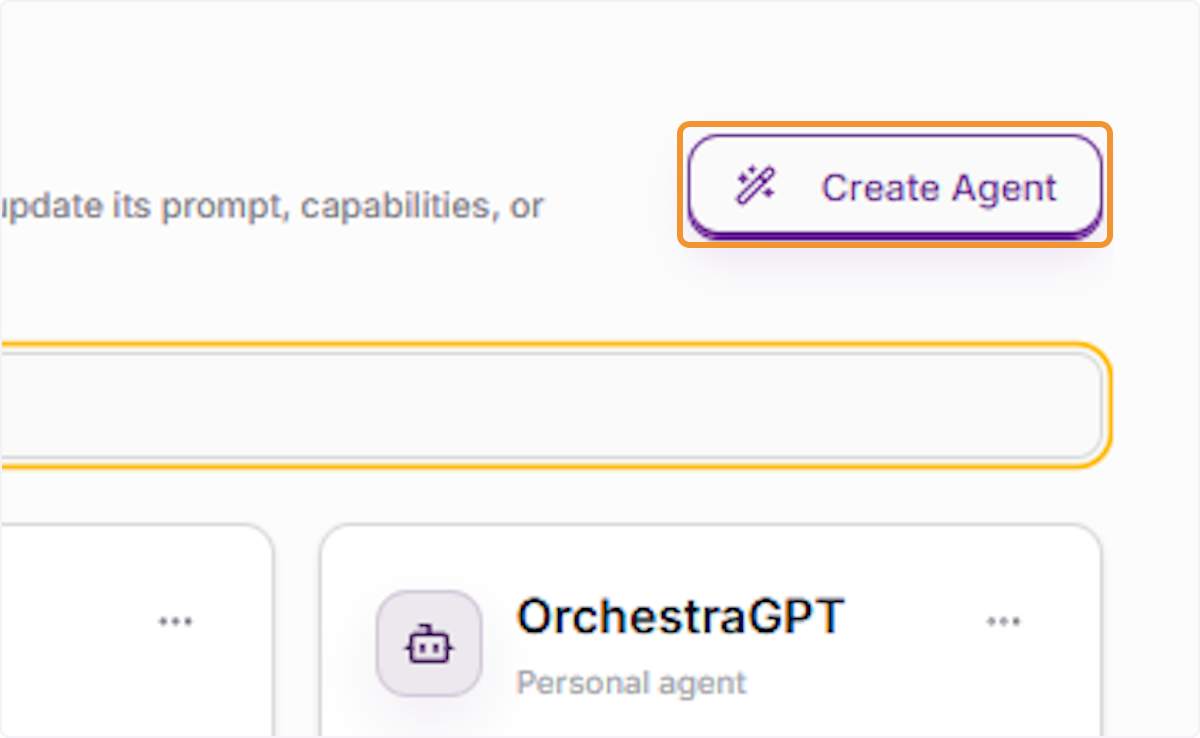The height and width of the screenshot is (738, 1200).
Task: Click inside the yellow-outlined search box
Action: coord(552,405)
